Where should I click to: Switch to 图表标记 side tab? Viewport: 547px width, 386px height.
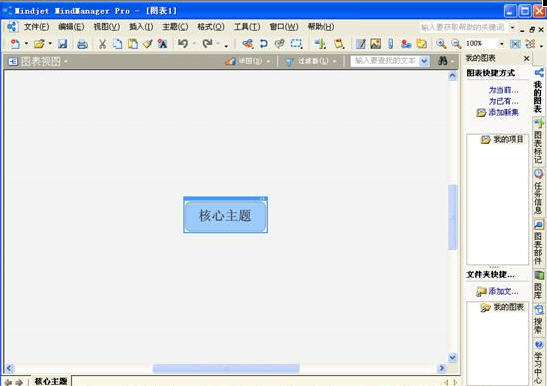539,141
